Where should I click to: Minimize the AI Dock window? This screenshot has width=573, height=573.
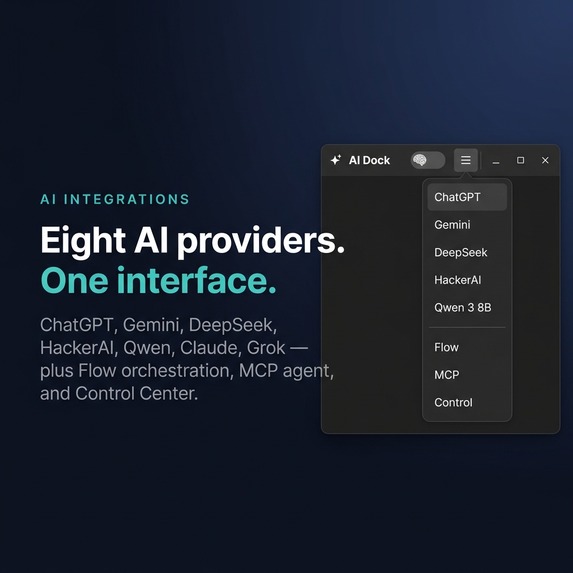pyautogui.click(x=496, y=160)
